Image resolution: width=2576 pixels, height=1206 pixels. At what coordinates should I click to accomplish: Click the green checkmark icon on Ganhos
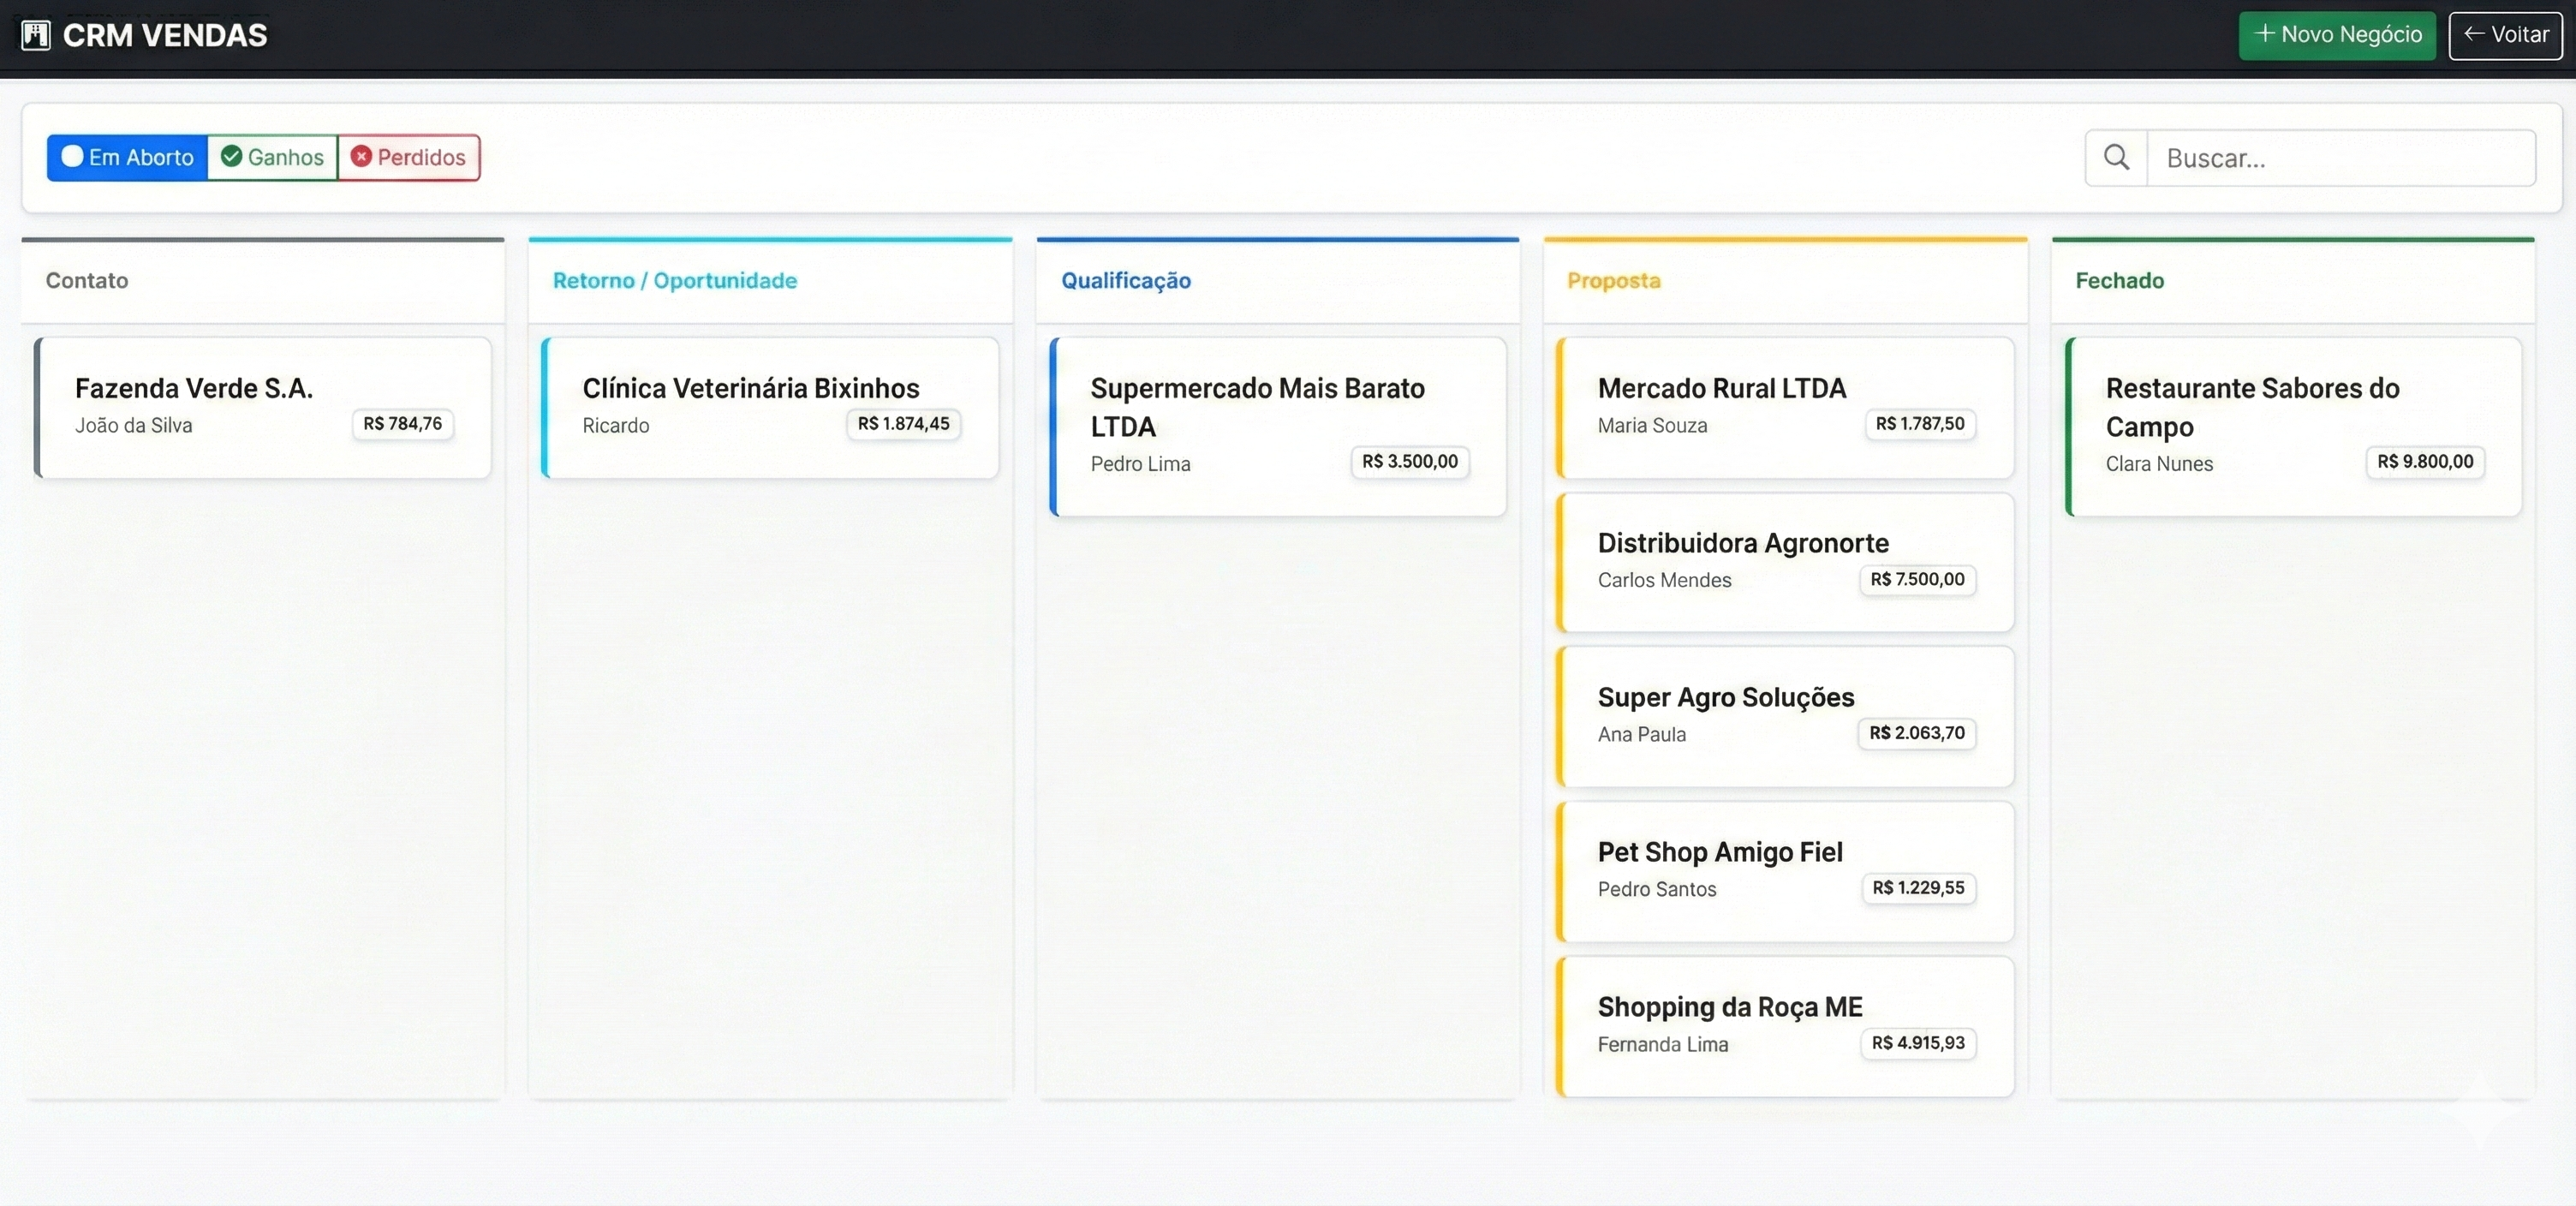pos(231,156)
